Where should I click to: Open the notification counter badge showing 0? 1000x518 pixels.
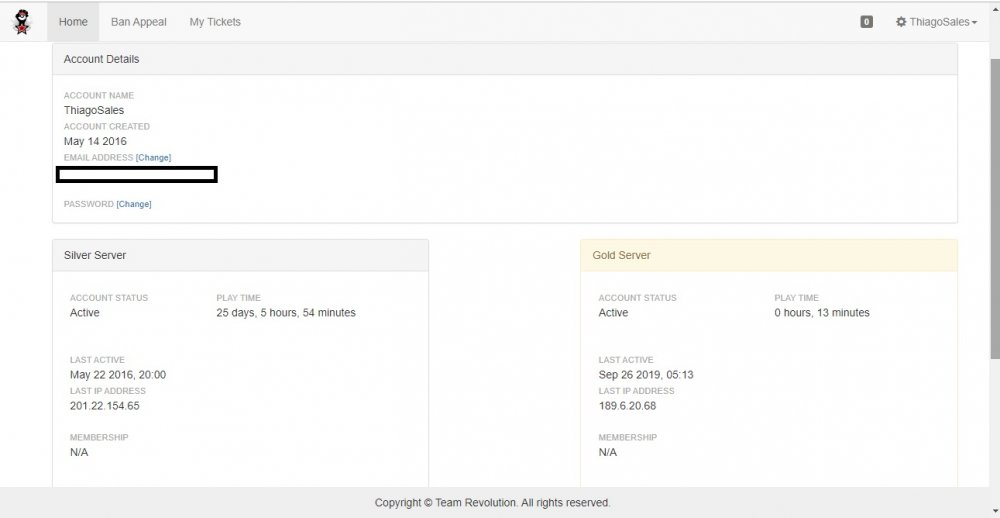(866, 22)
